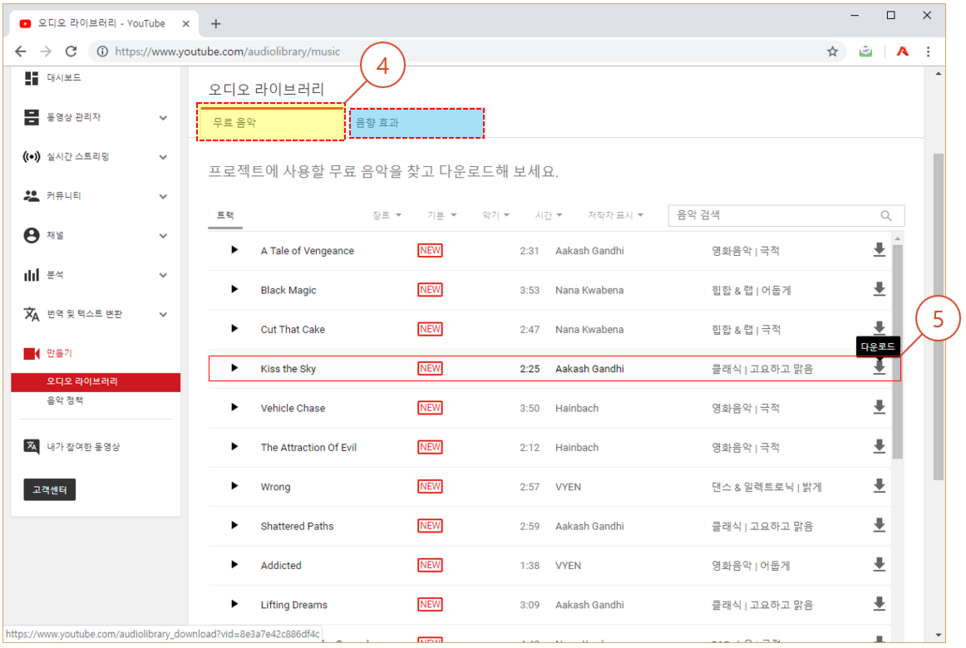966x648 pixels.
Task: Play the track Addicted
Action: (x=234, y=565)
